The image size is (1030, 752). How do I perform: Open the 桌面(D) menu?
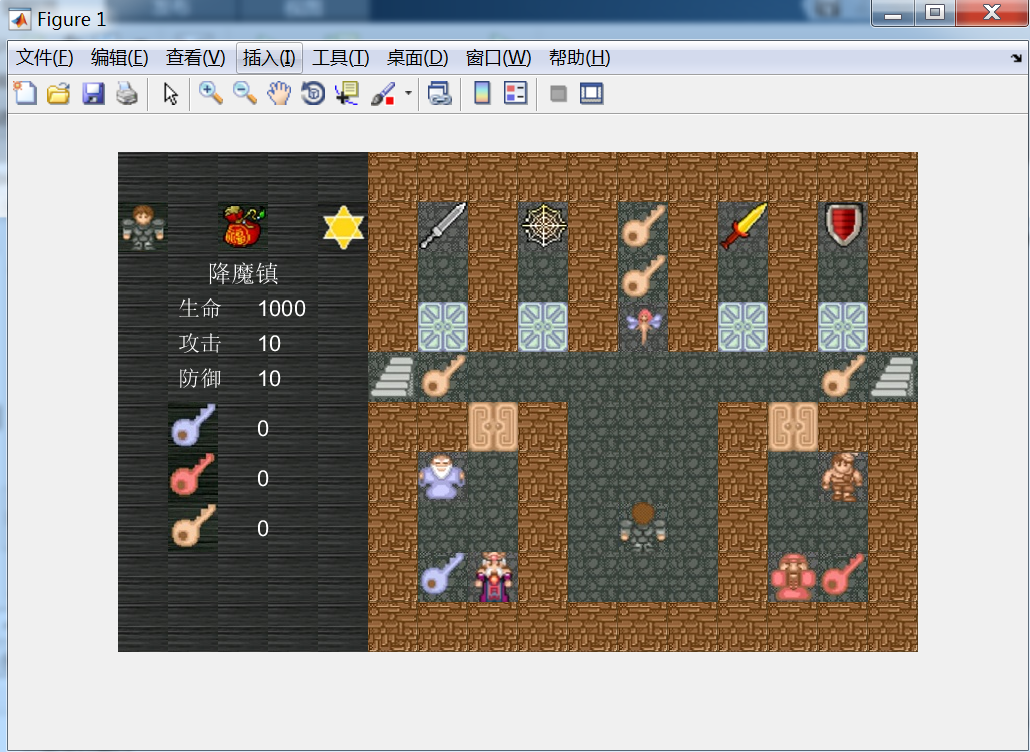point(417,58)
